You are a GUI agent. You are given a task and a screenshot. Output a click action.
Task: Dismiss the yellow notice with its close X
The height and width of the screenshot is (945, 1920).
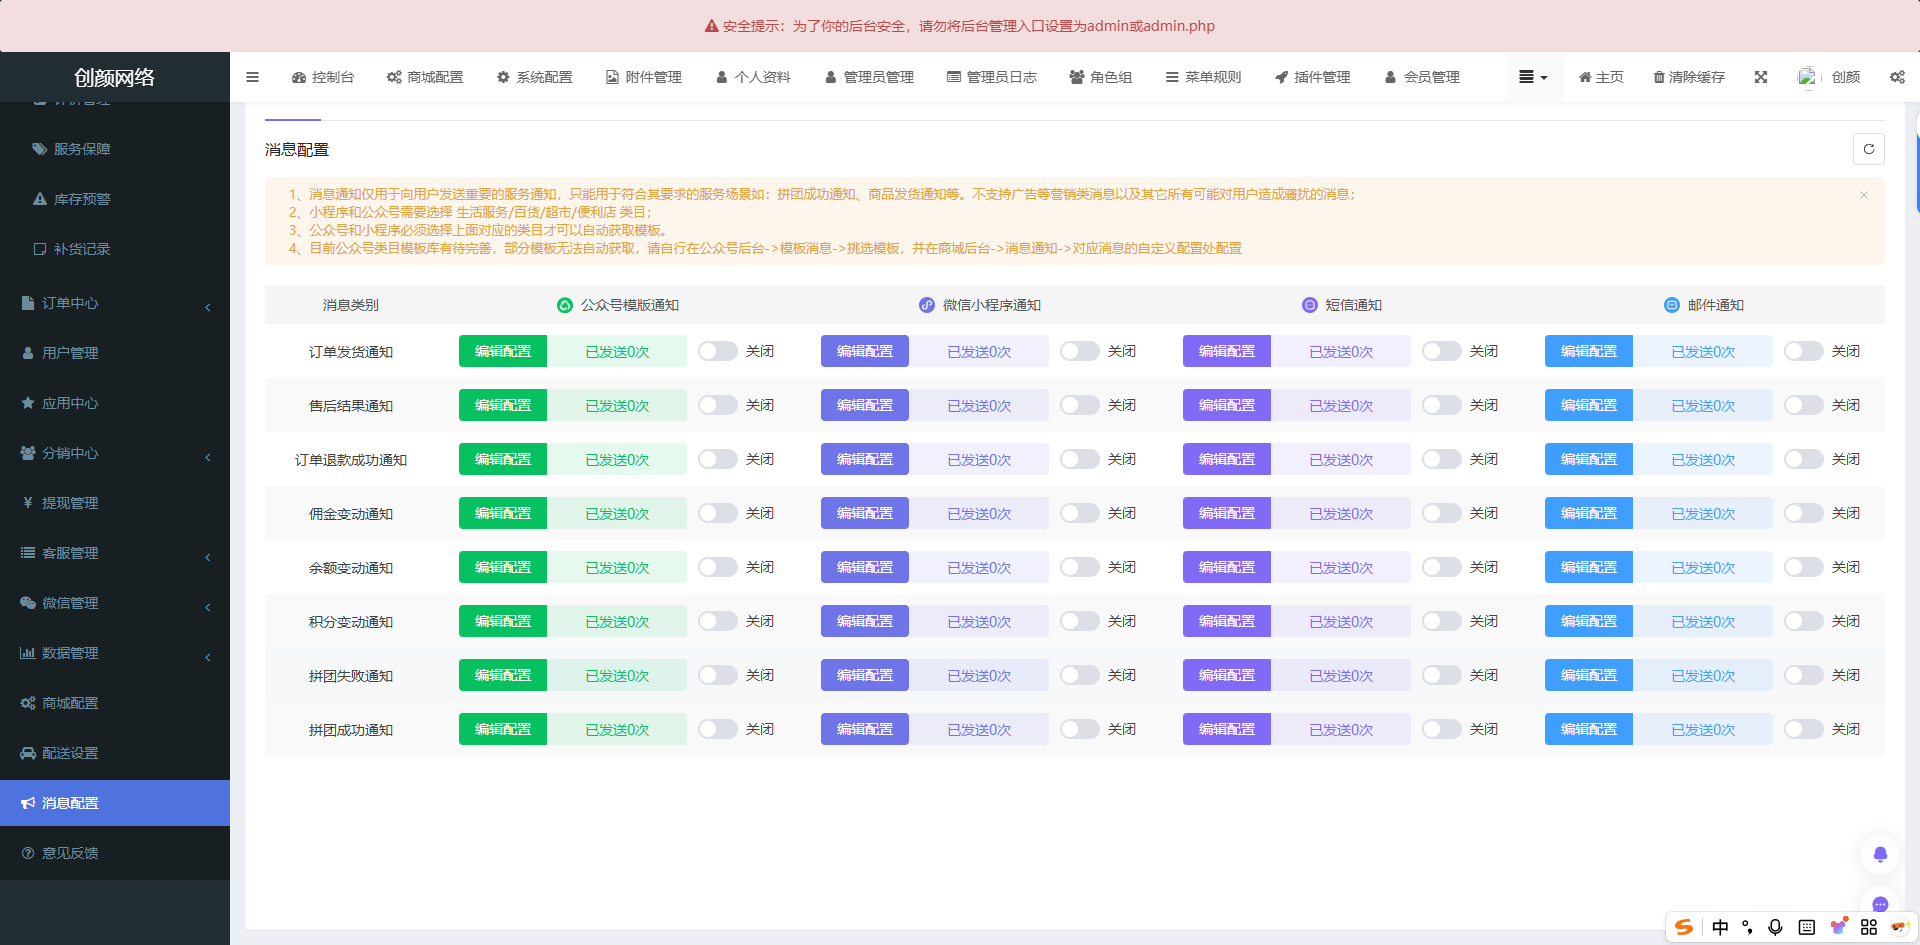(x=1863, y=195)
